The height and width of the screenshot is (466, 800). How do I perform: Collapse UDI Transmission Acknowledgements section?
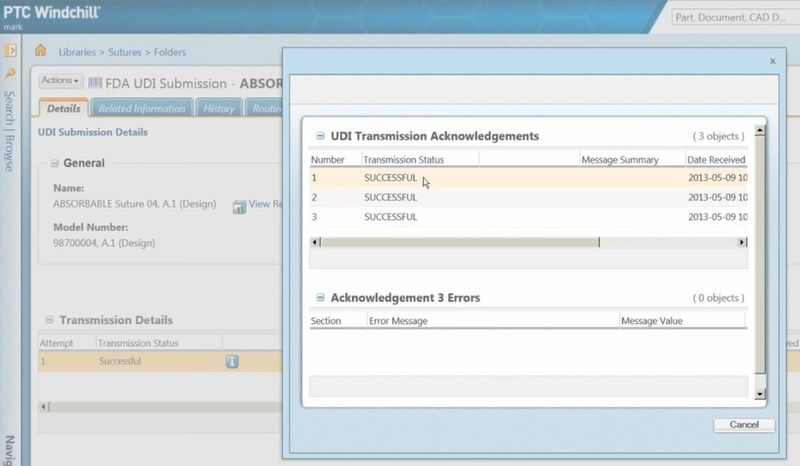pos(320,136)
